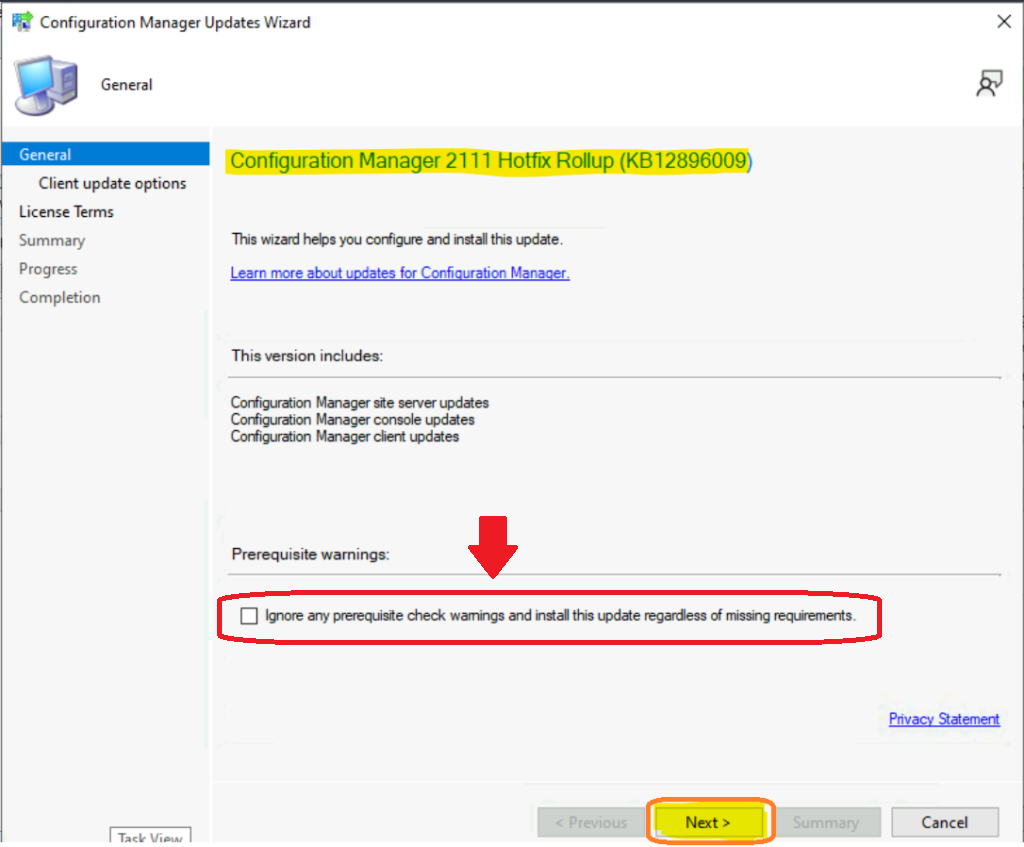Select the Completion step in sidebar

coord(59,297)
